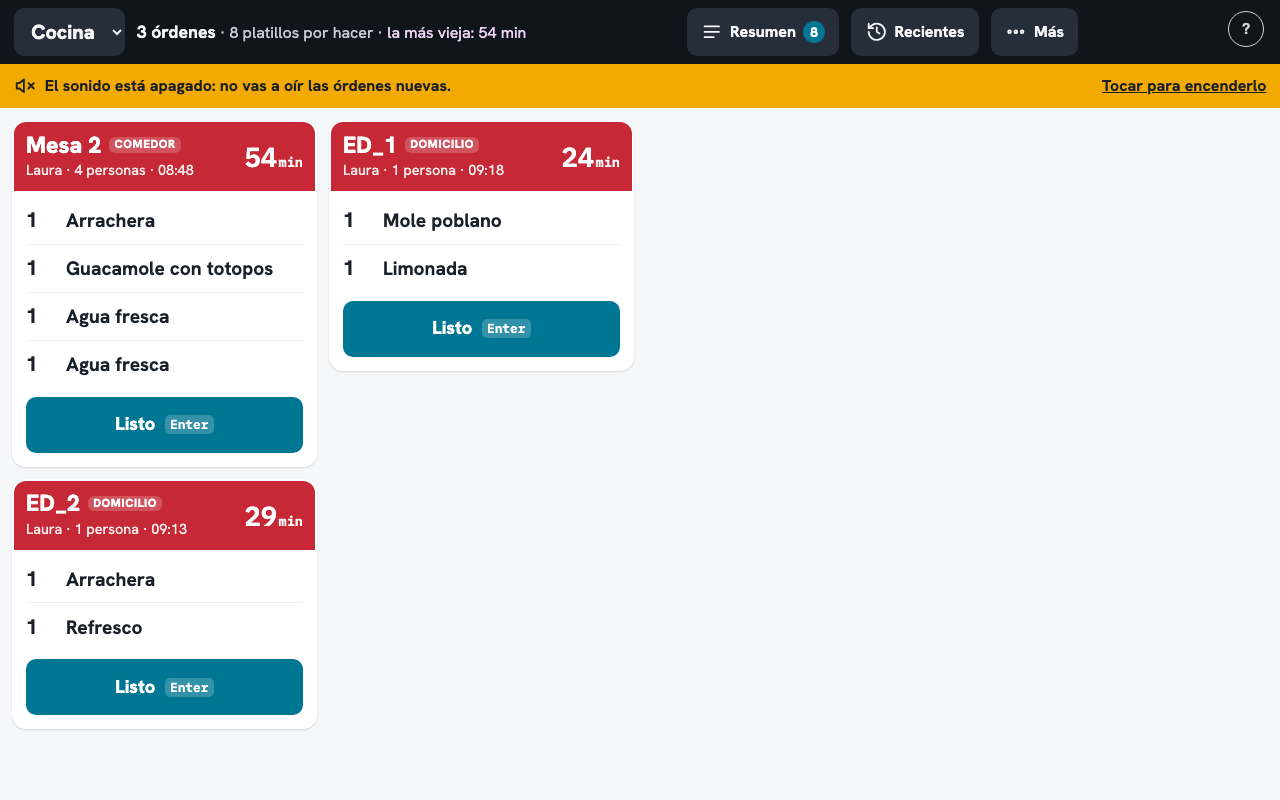Viewport: 1280px width, 800px height.
Task: Click the sound-off warning message text
Action: 248,86
